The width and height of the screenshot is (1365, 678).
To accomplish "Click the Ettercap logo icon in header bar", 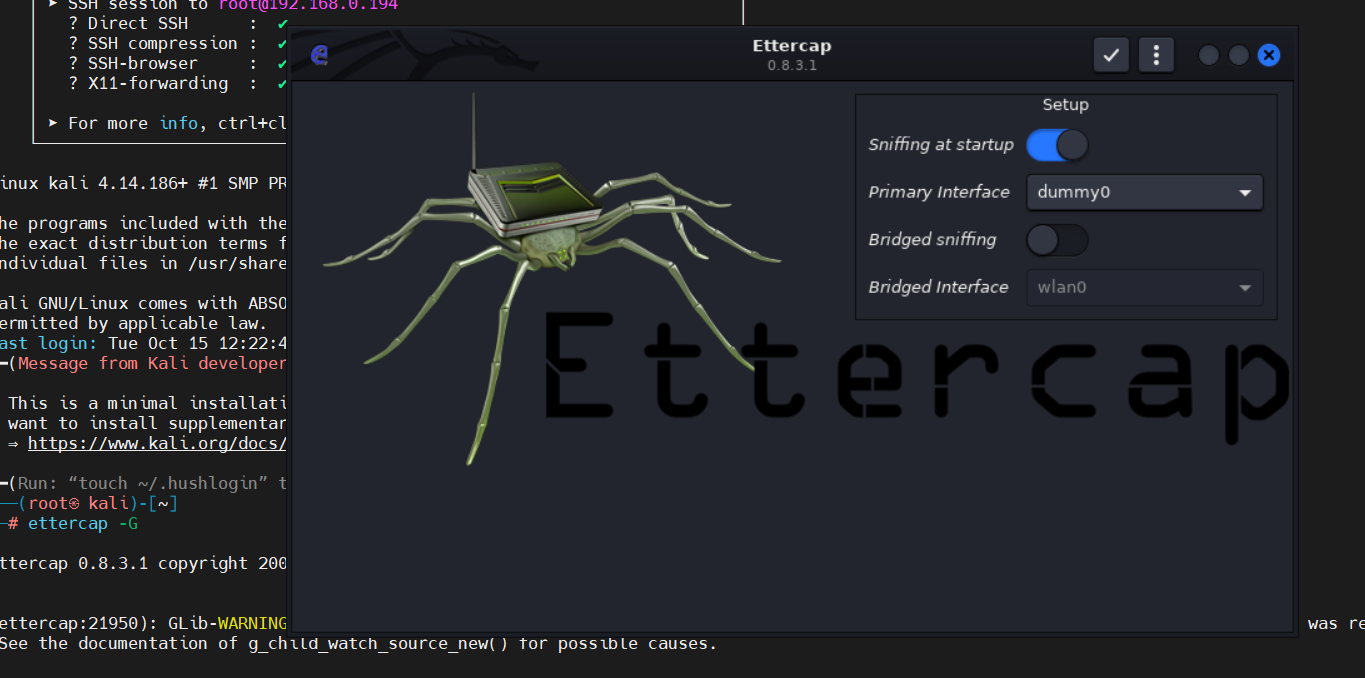I will tap(320, 55).
